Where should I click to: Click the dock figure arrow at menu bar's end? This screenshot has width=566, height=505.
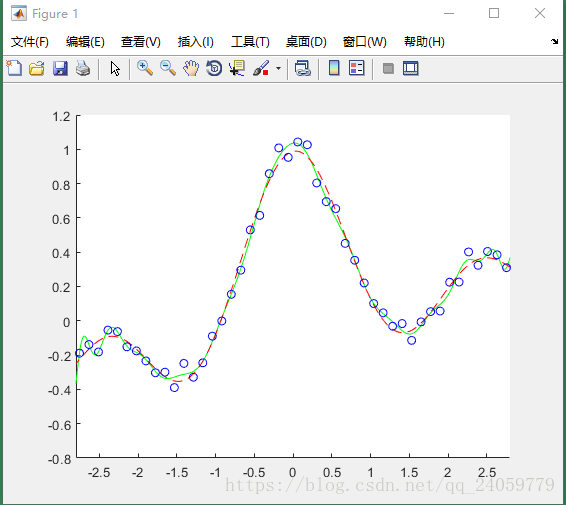click(x=554, y=41)
